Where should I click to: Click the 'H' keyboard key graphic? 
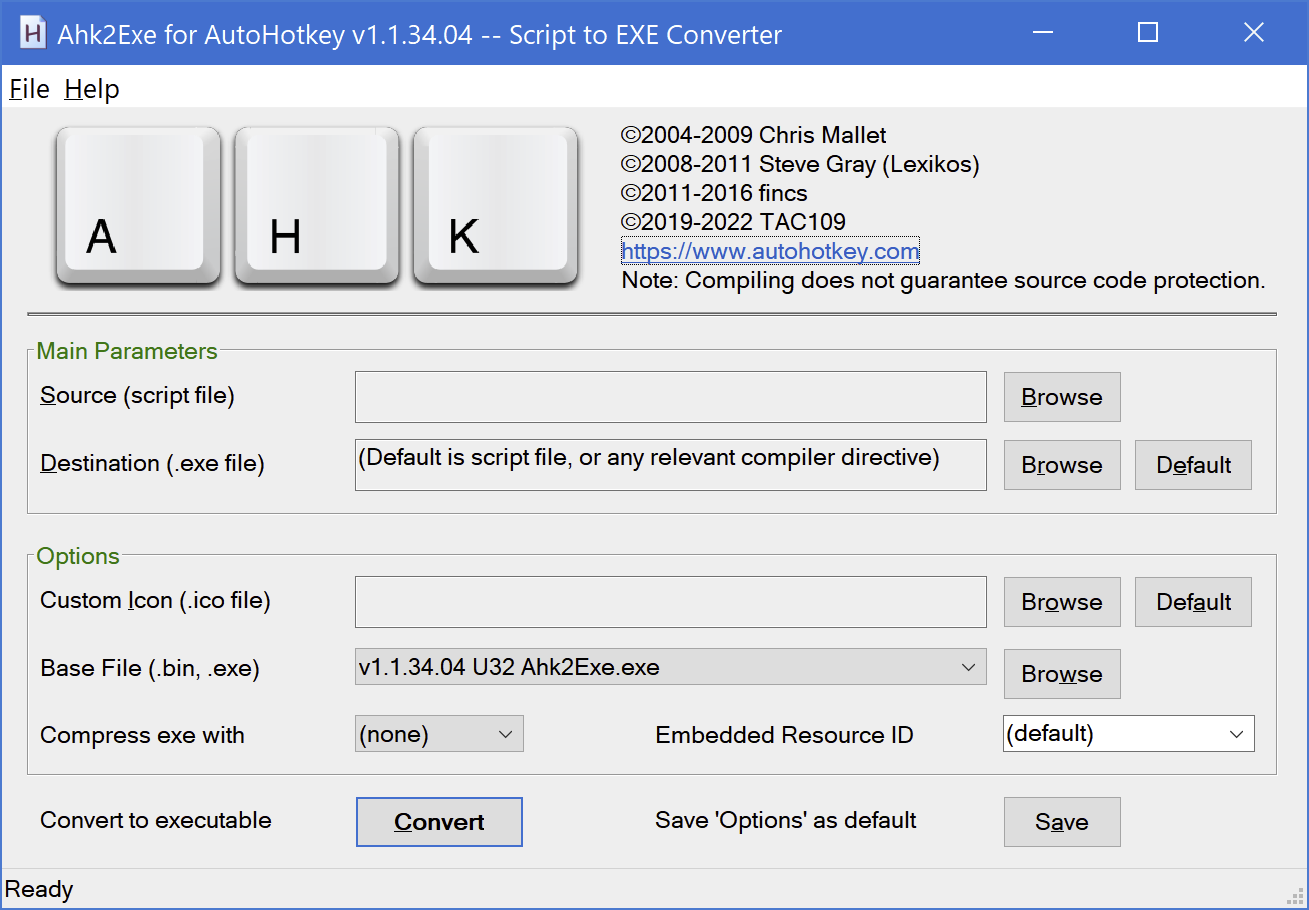[316, 205]
